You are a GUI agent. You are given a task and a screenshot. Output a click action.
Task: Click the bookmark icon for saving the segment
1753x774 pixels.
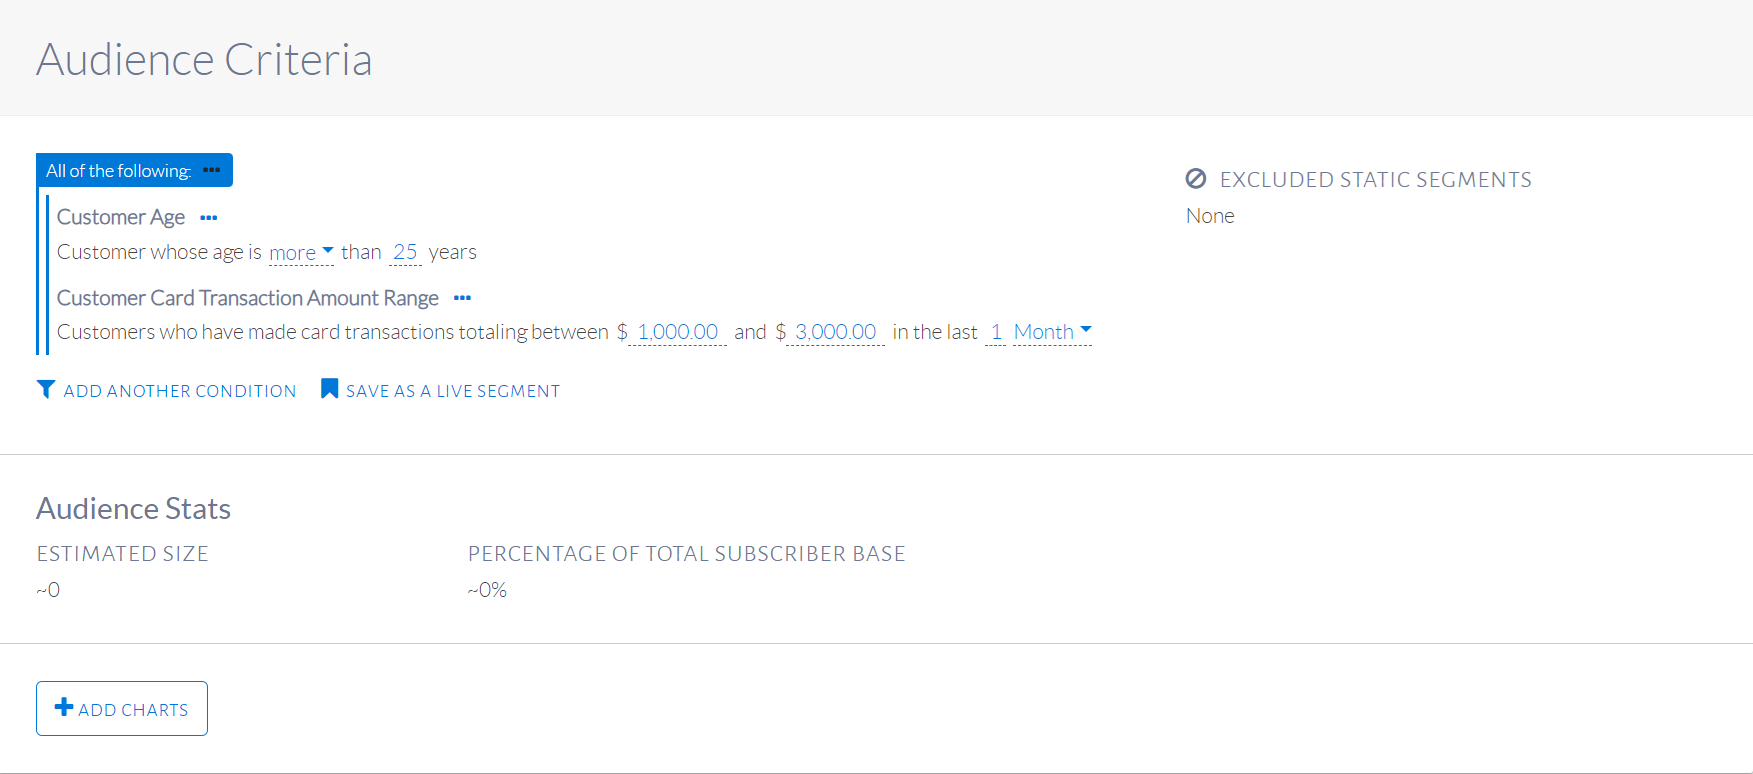[x=329, y=389]
